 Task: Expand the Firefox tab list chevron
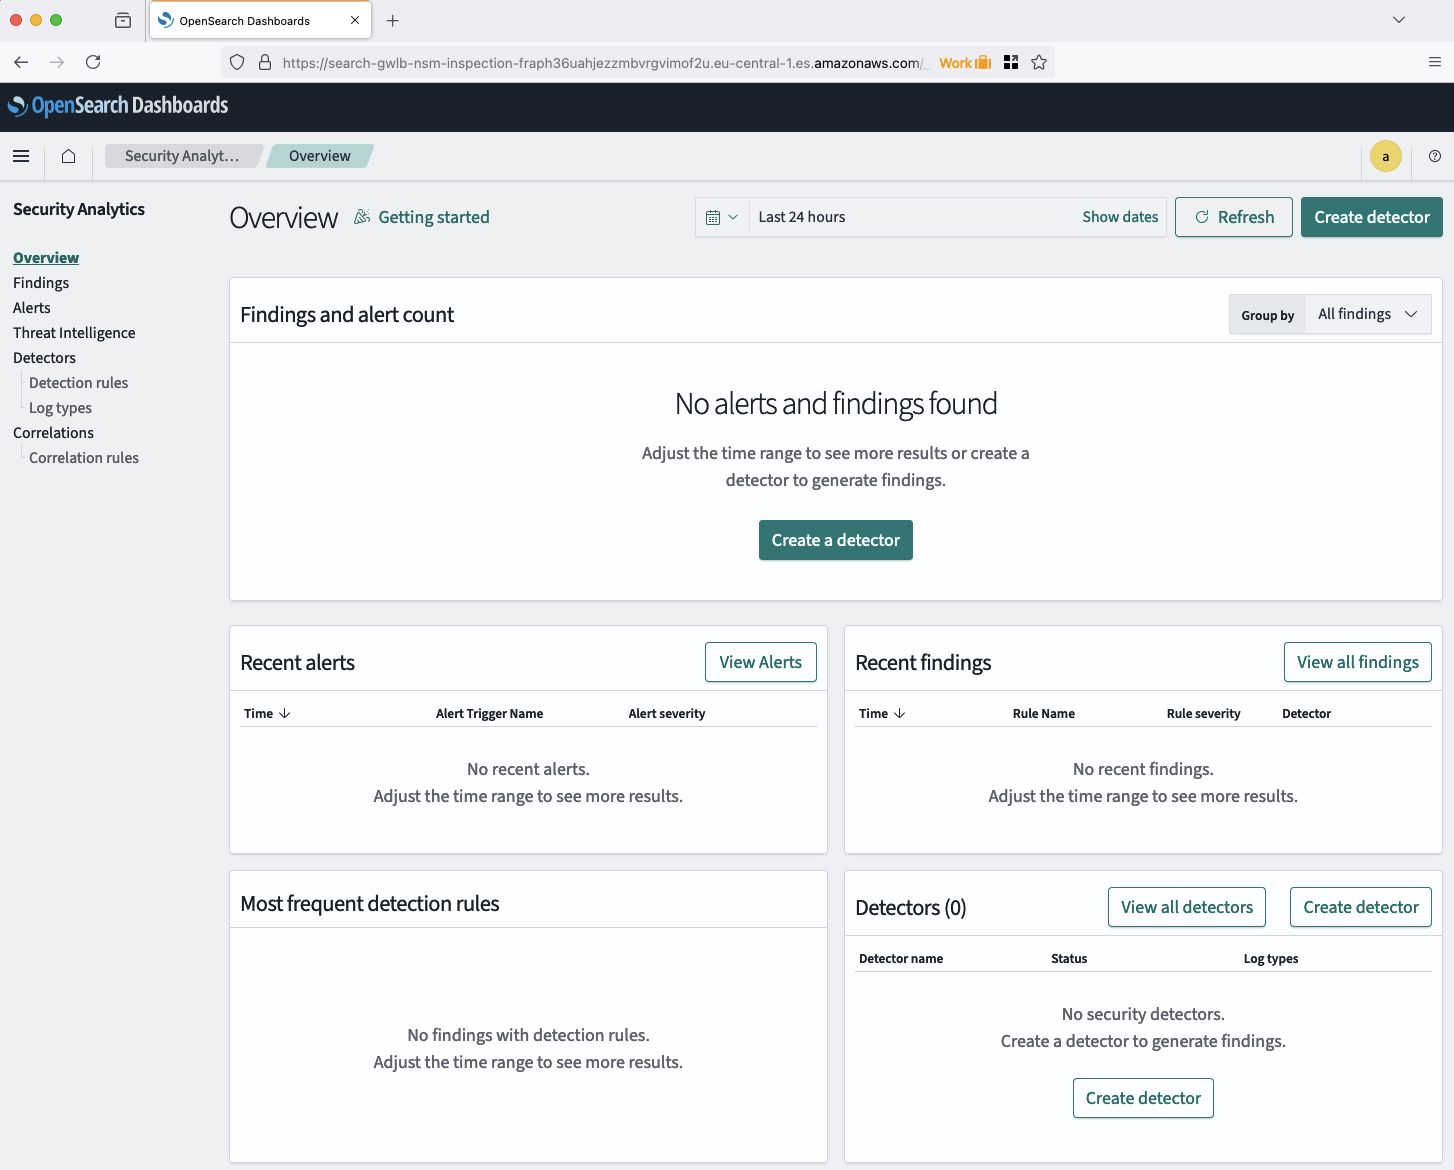point(1397,20)
